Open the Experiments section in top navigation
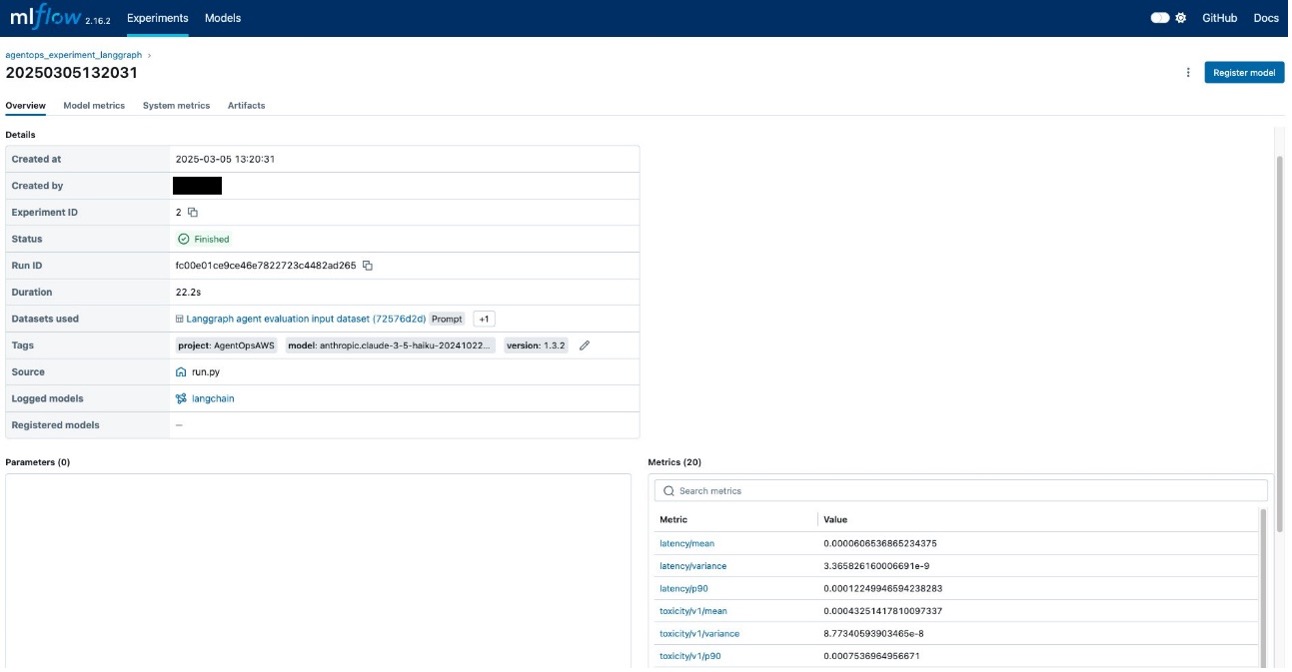The image size is (1292, 672). (158, 18)
